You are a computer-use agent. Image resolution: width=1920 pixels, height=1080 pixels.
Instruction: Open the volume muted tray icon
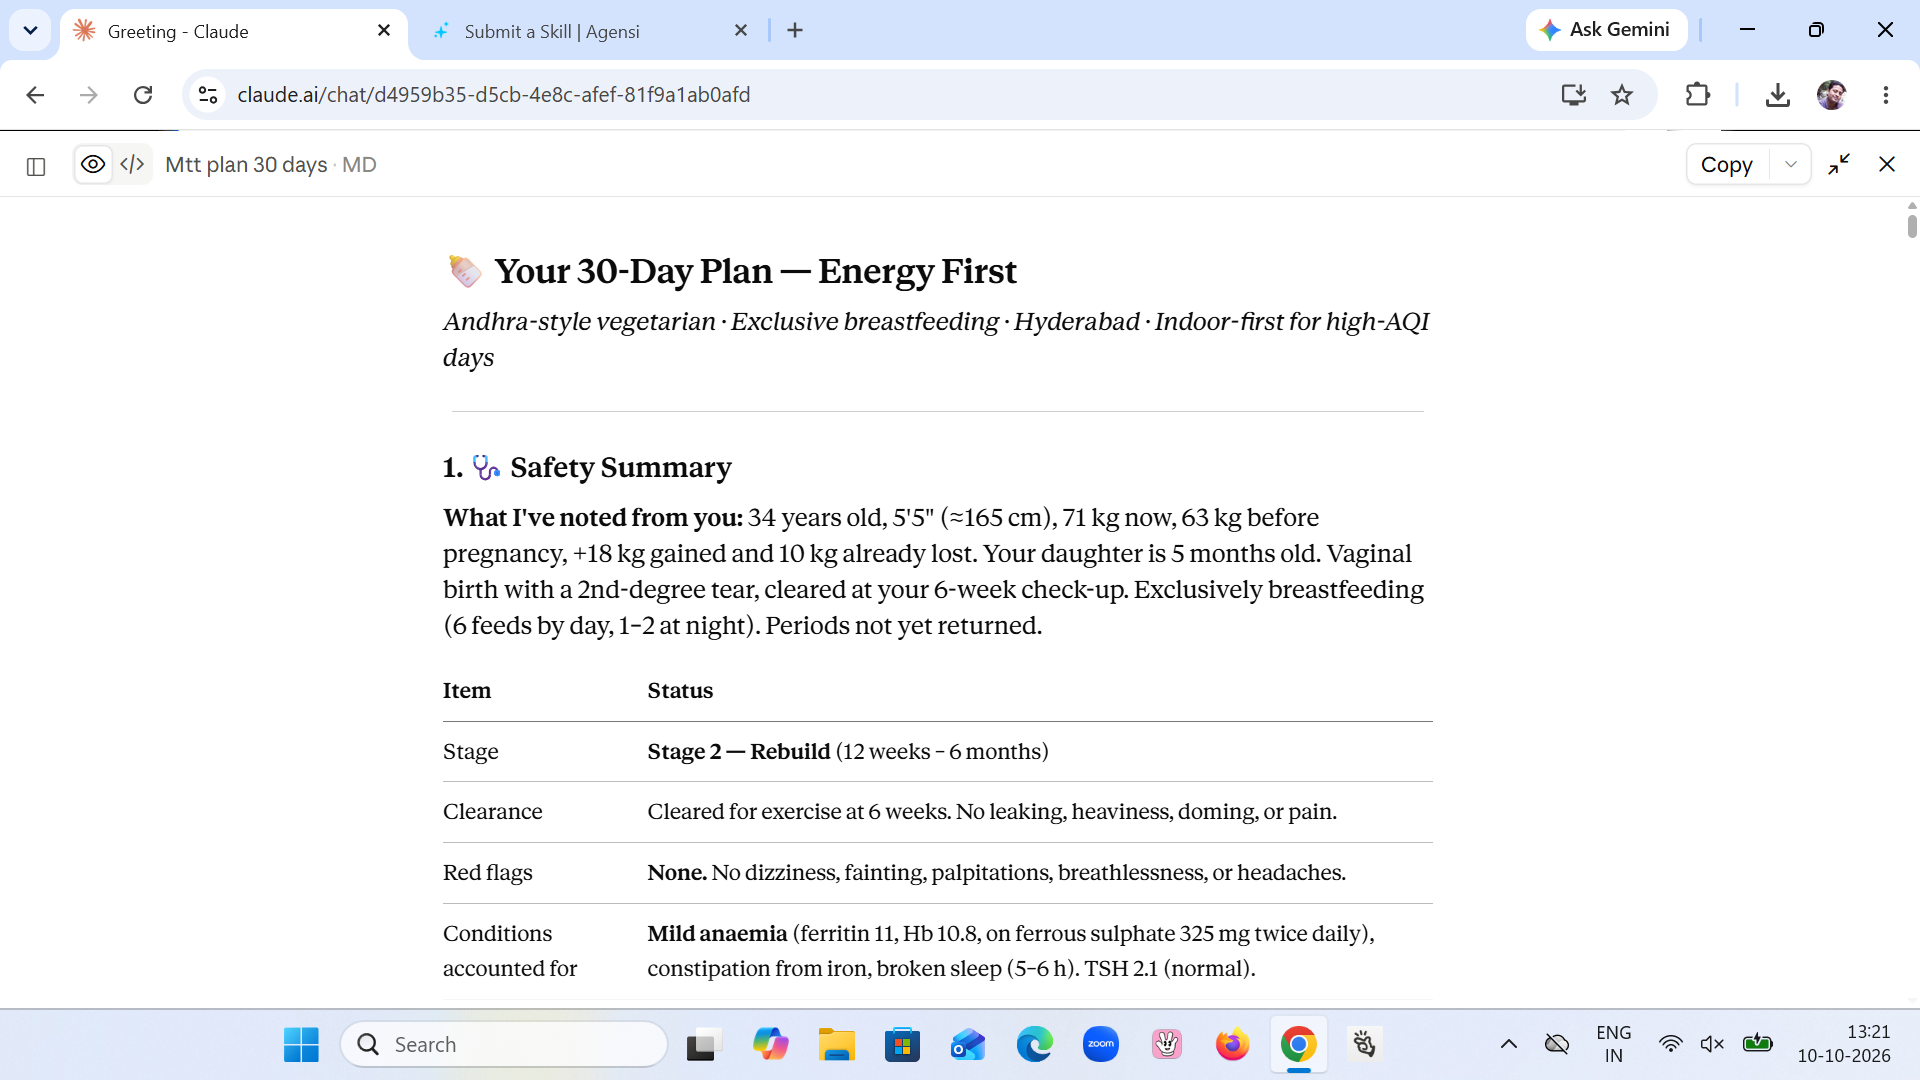coord(1712,1045)
